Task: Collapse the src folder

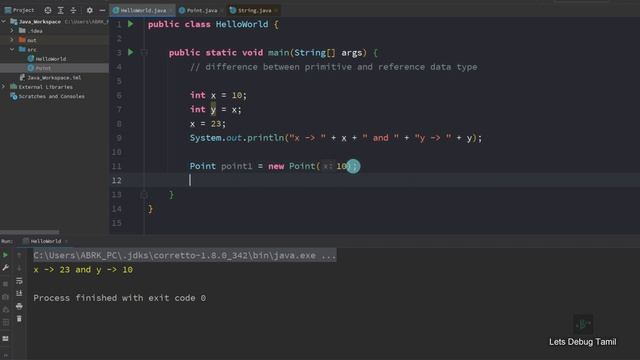Action: click(x=12, y=49)
